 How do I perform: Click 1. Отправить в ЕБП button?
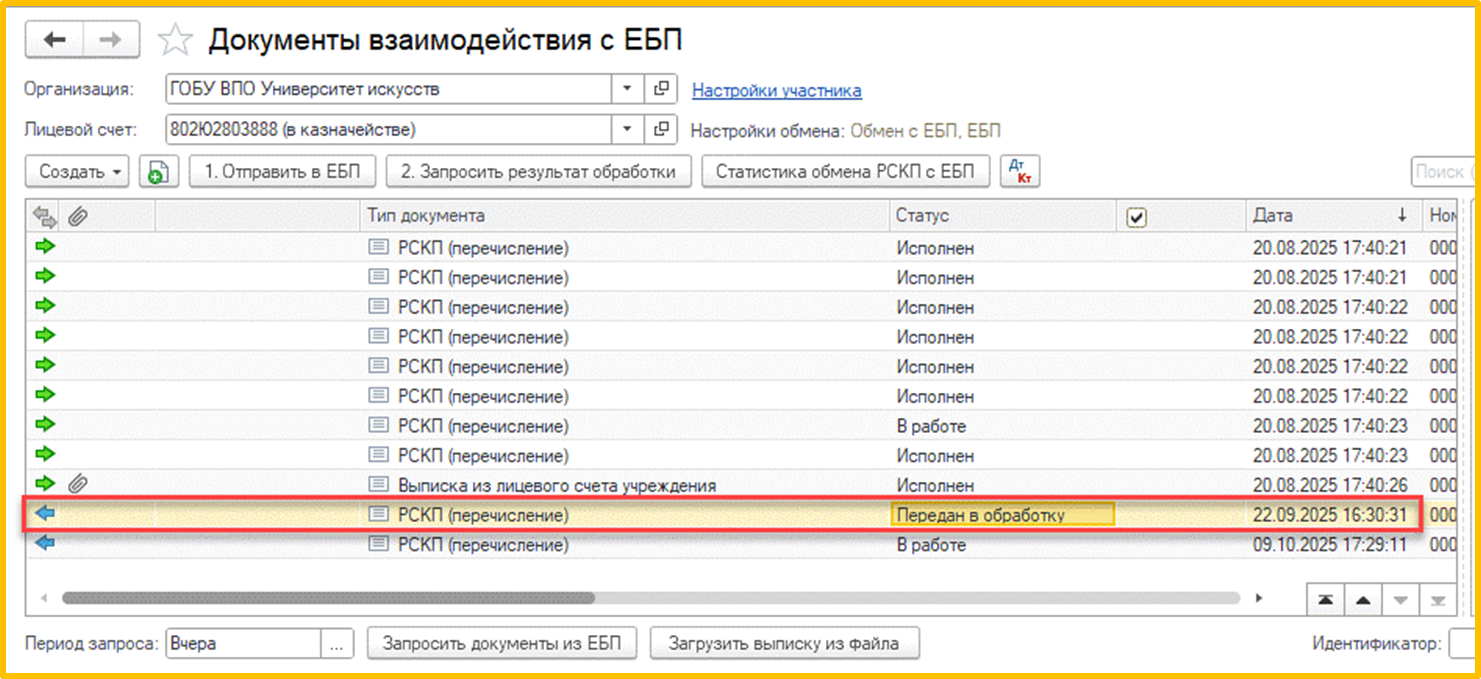(x=282, y=171)
